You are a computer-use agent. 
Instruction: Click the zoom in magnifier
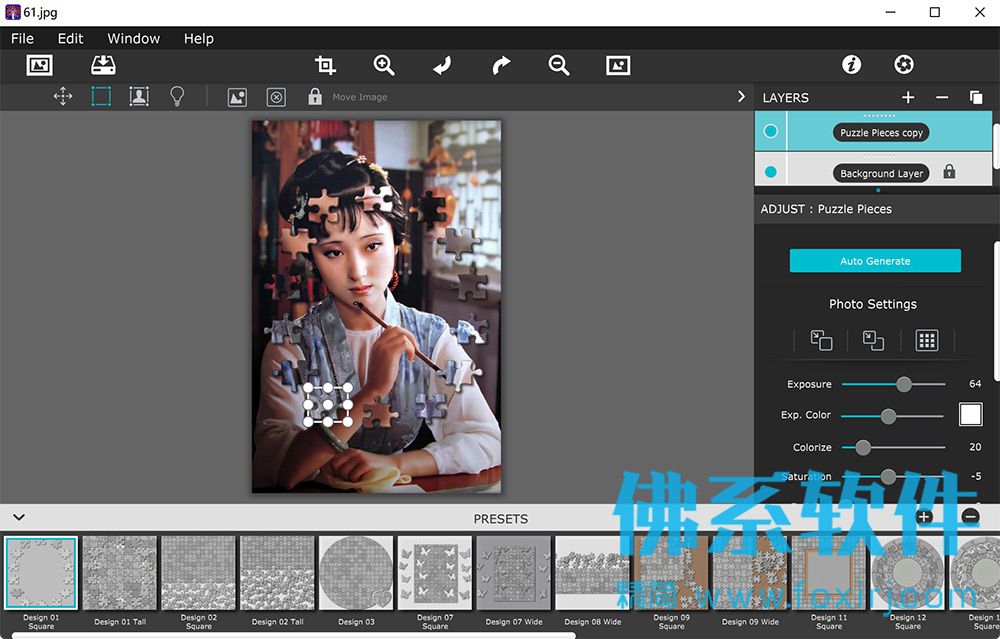(383, 65)
